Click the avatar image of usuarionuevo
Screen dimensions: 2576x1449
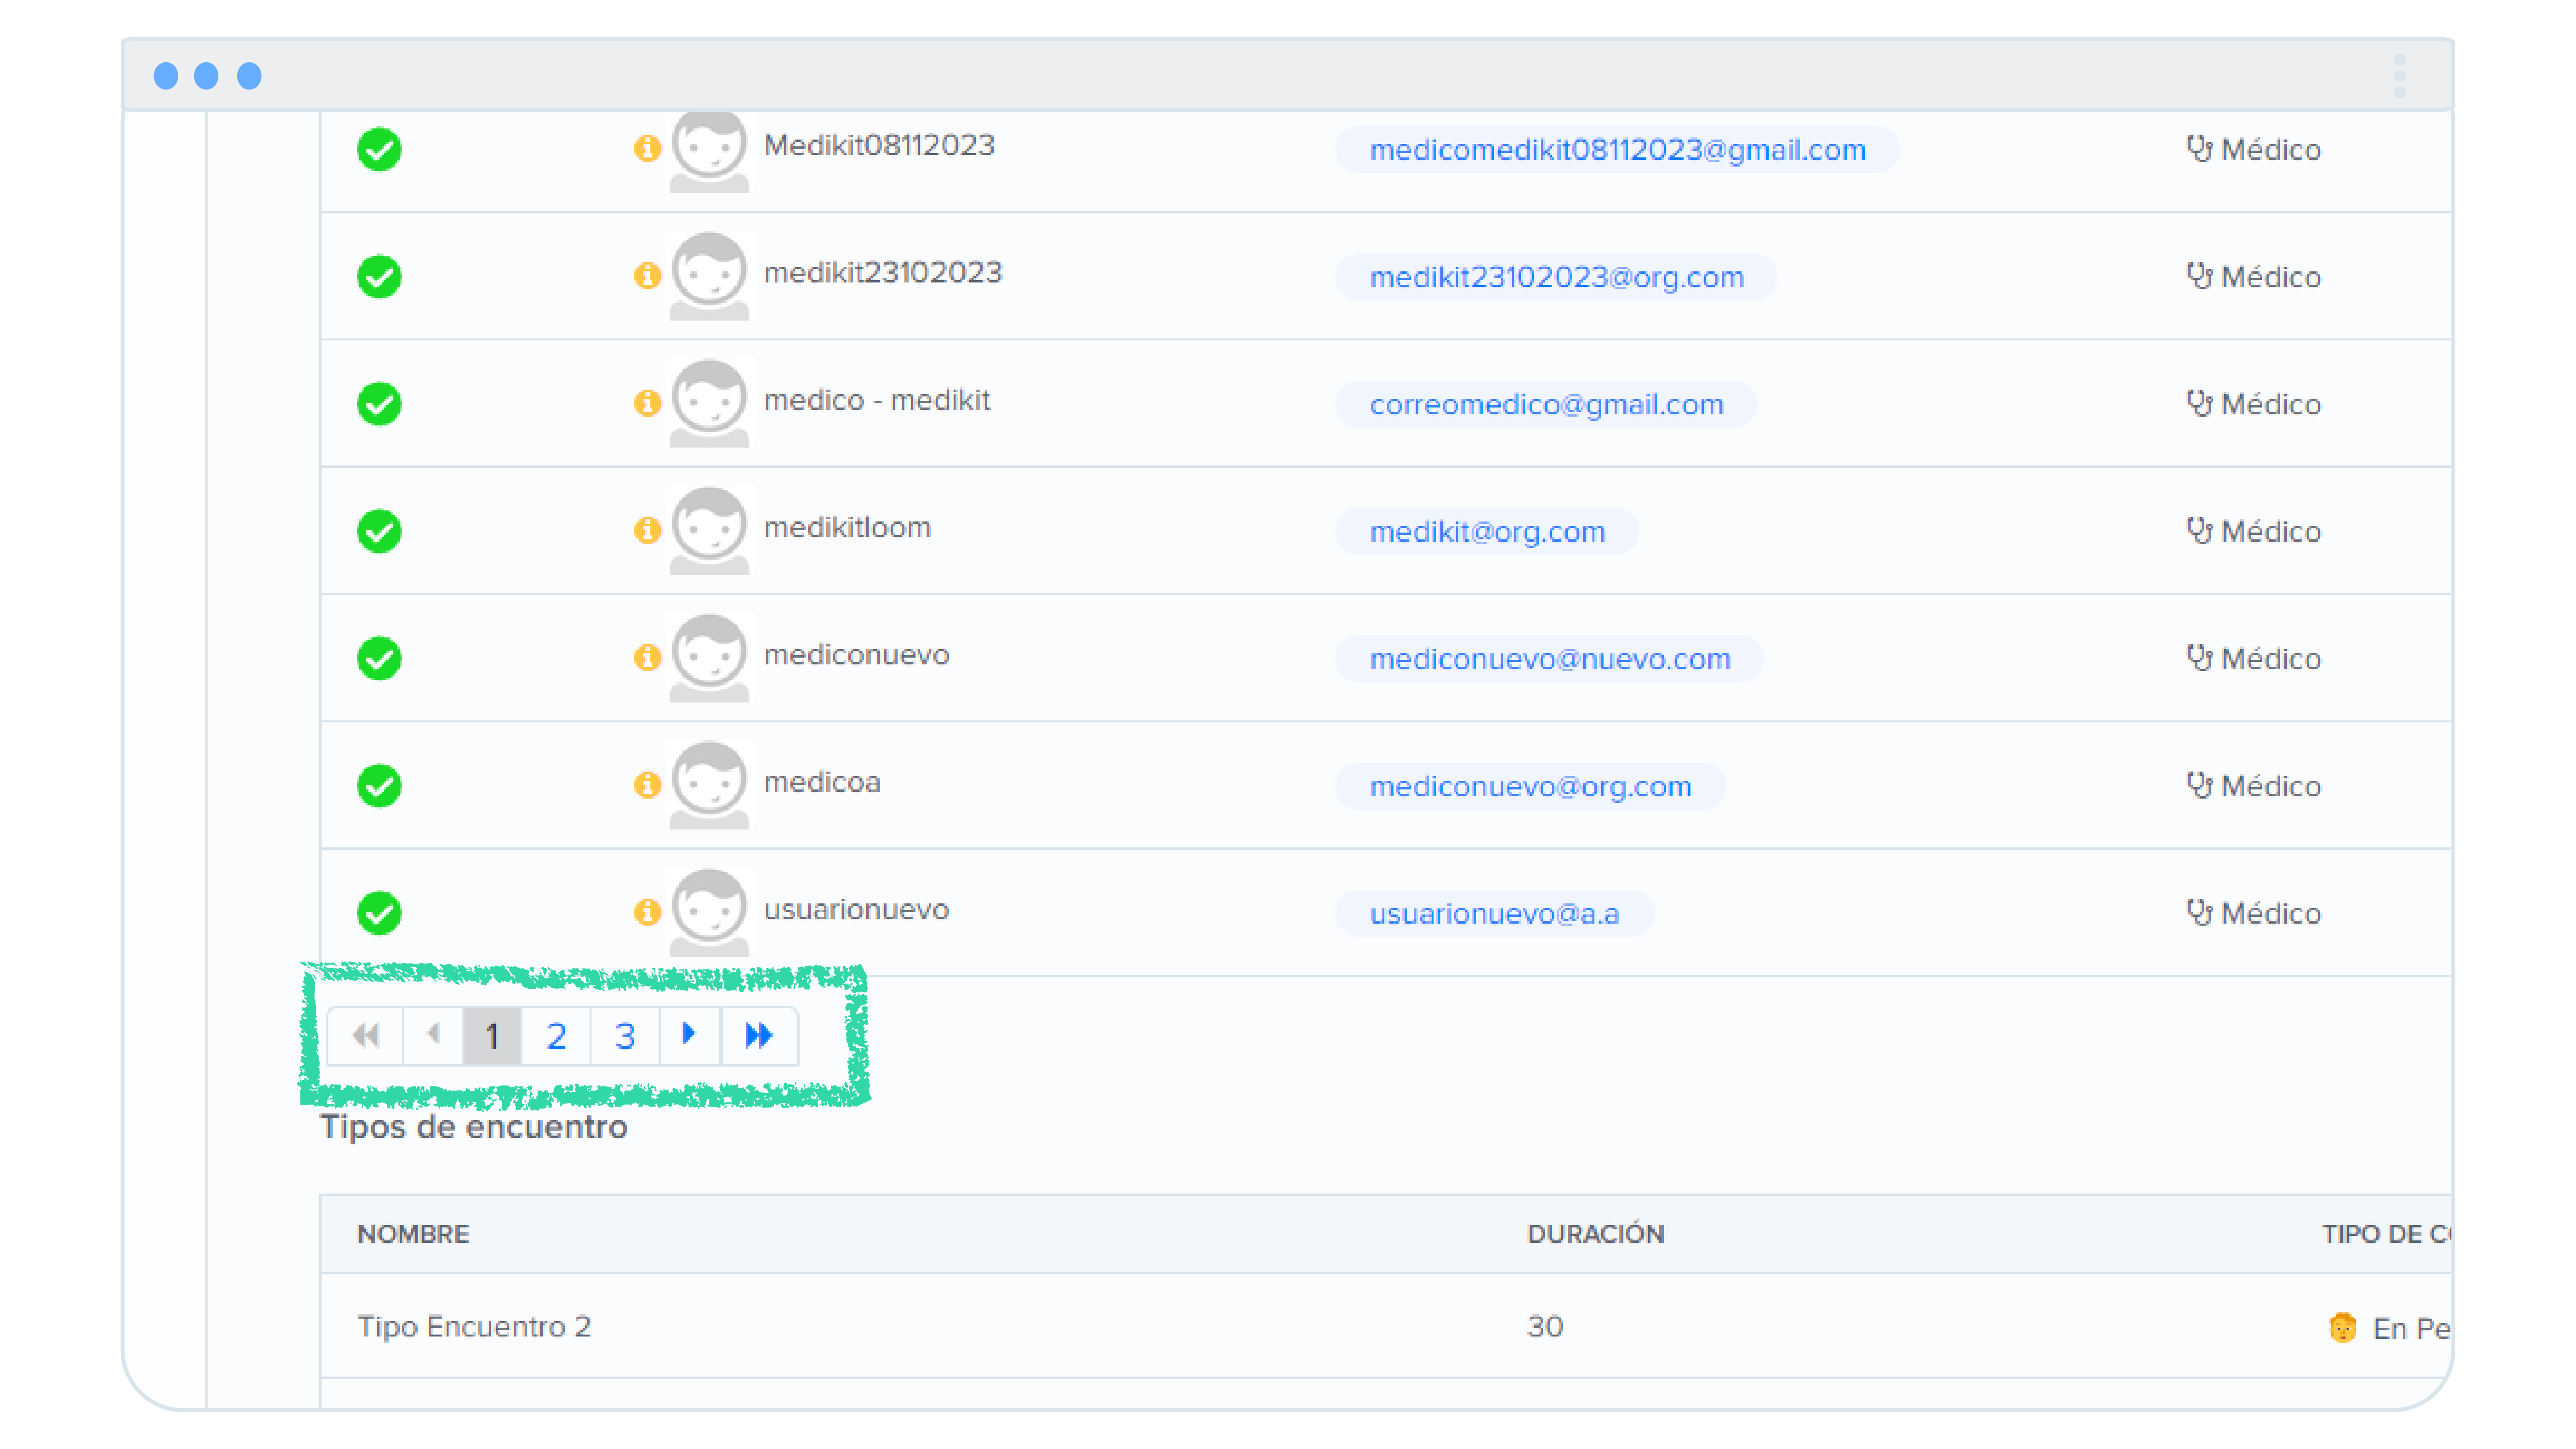[x=709, y=910]
